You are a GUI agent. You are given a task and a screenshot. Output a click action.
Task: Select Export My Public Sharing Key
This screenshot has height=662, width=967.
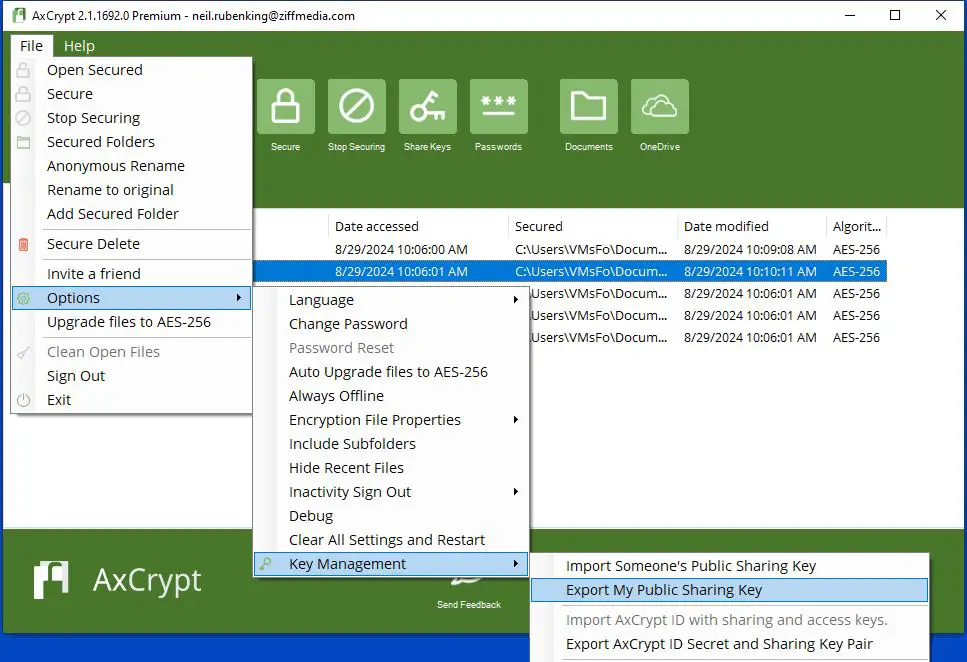coord(730,590)
